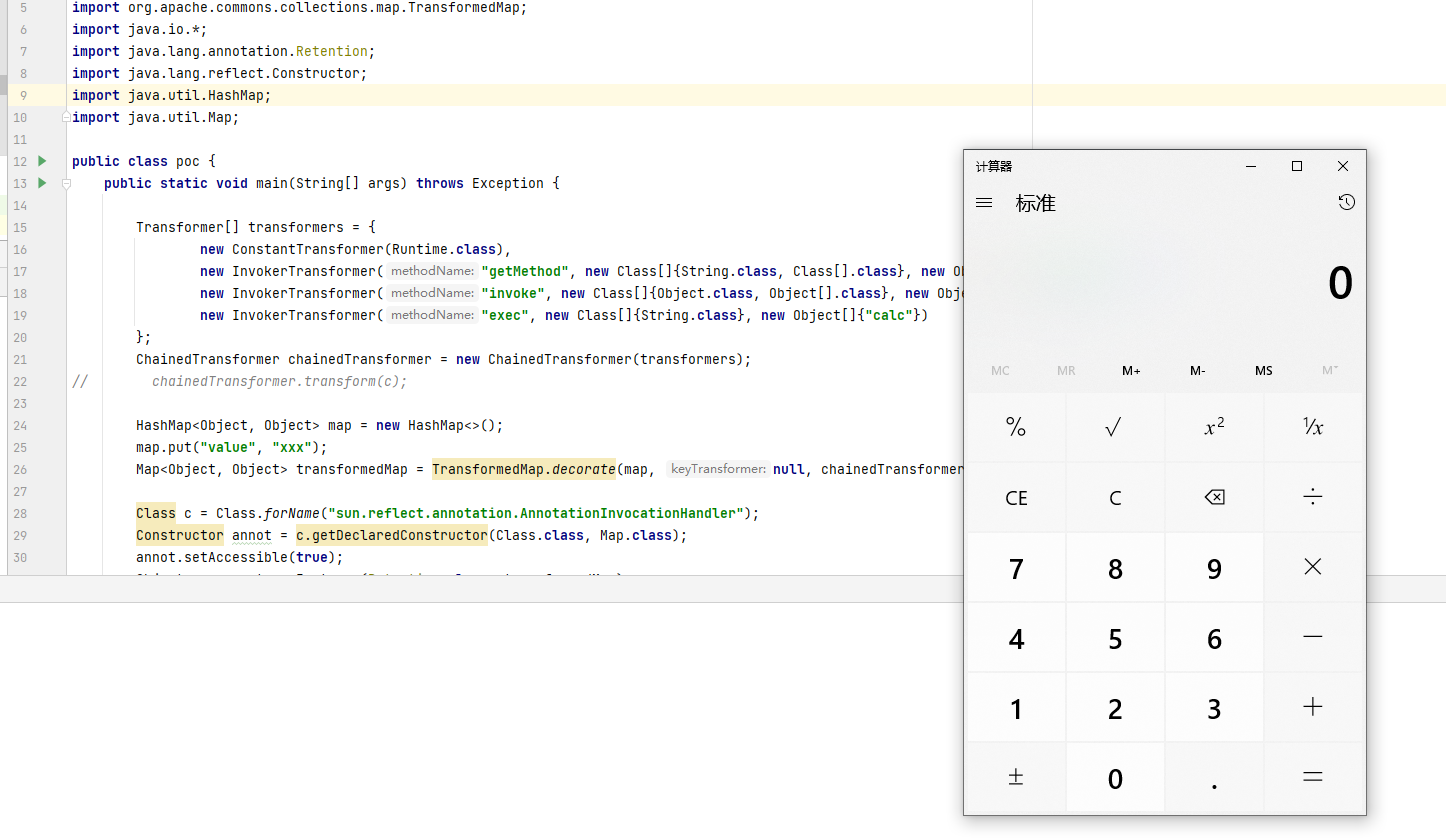Click the square root key
Image resolution: width=1446 pixels, height=838 pixels.
pyautogui.click(x=1115, y=427)
